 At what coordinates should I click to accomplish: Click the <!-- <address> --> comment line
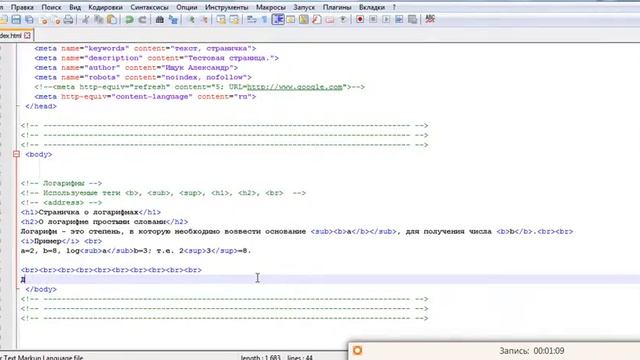click(61, 202)
